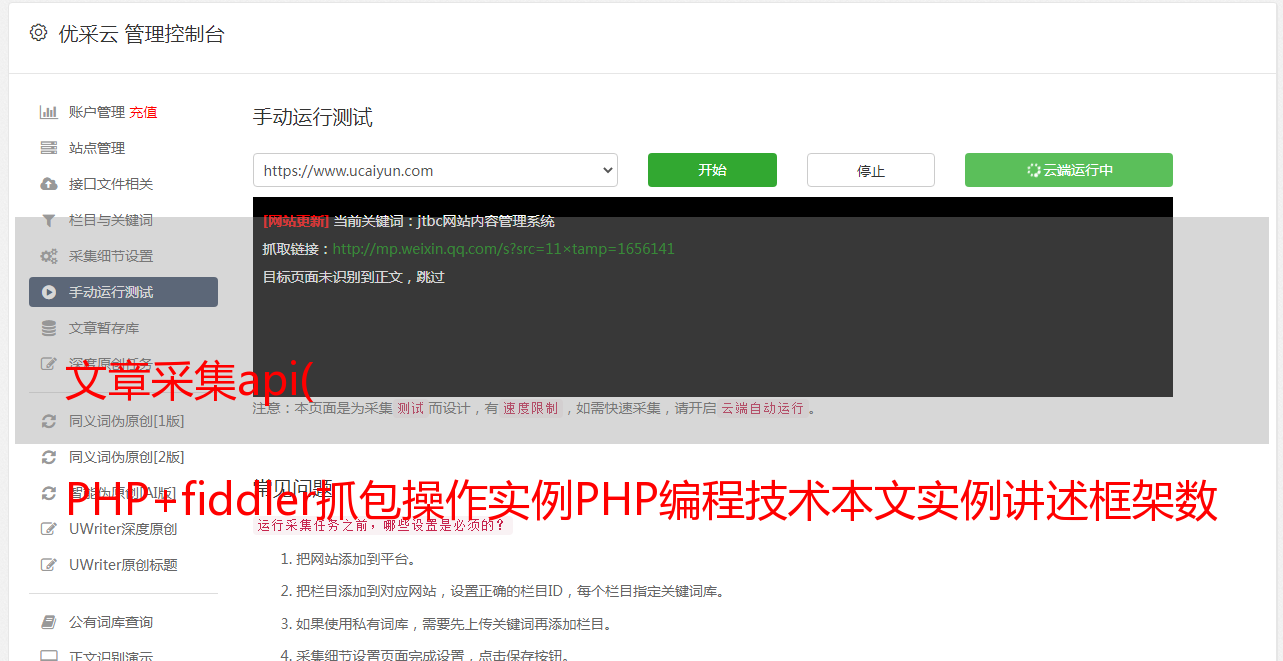Click the spinner icon in 云端运行中 button
This screenshot has width=1283, height=661.
coord(1034,170)
